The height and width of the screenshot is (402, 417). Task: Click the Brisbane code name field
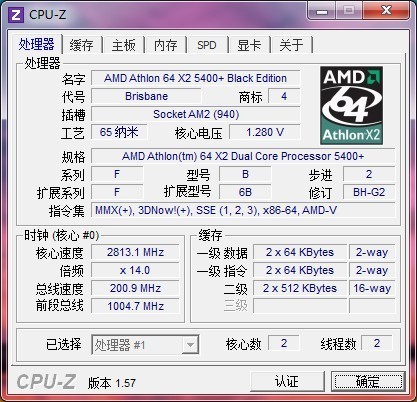[x=146, y=96]
